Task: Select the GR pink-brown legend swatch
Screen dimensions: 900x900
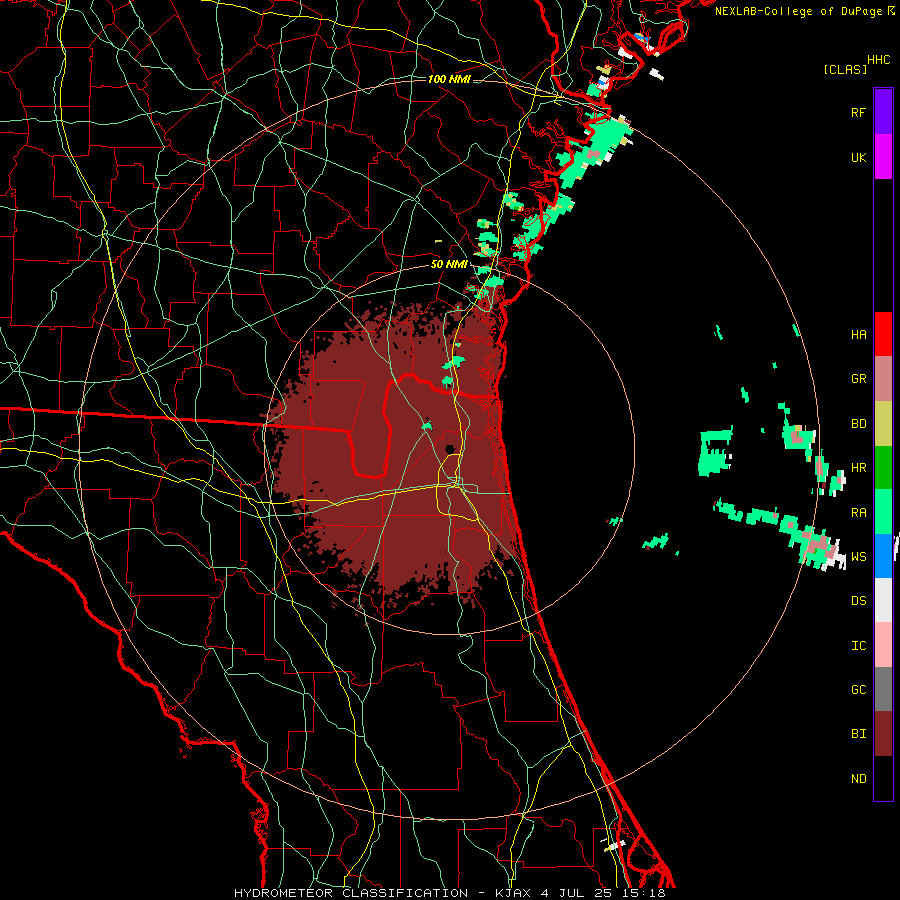Action: 883,378
